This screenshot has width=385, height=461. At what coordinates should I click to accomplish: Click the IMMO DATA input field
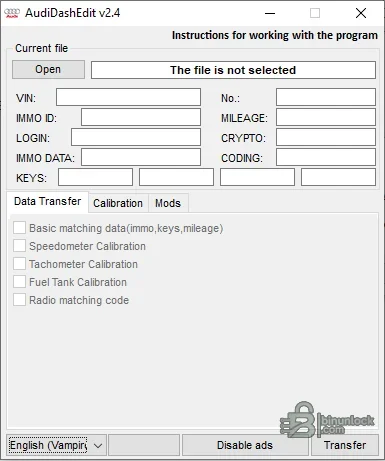pos(141,157)
